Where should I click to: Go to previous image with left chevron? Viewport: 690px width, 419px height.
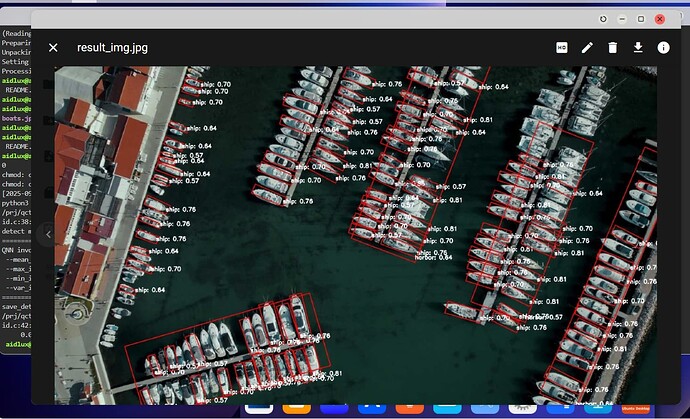[x=47, y=234]
